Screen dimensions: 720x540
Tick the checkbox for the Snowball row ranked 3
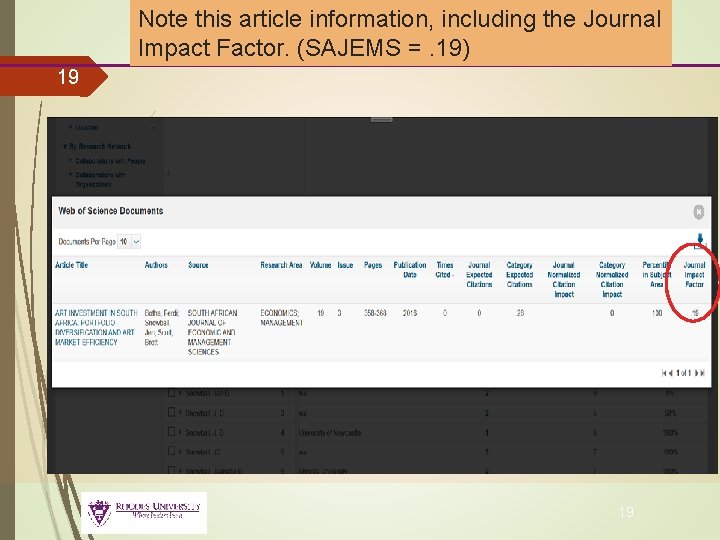click(171, 412)
